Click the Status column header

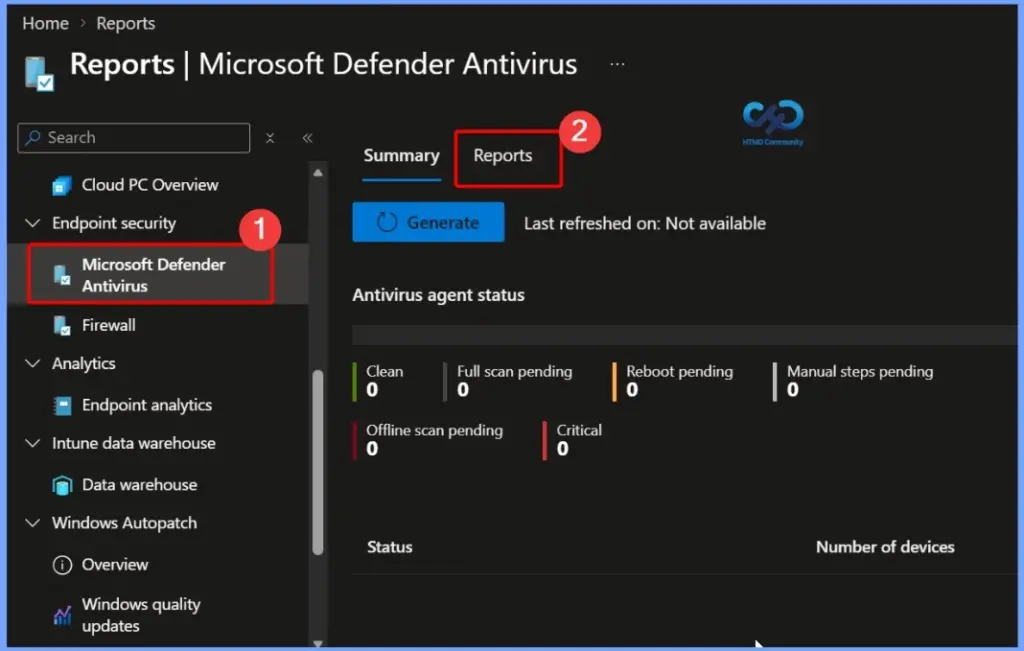[390, 547]
